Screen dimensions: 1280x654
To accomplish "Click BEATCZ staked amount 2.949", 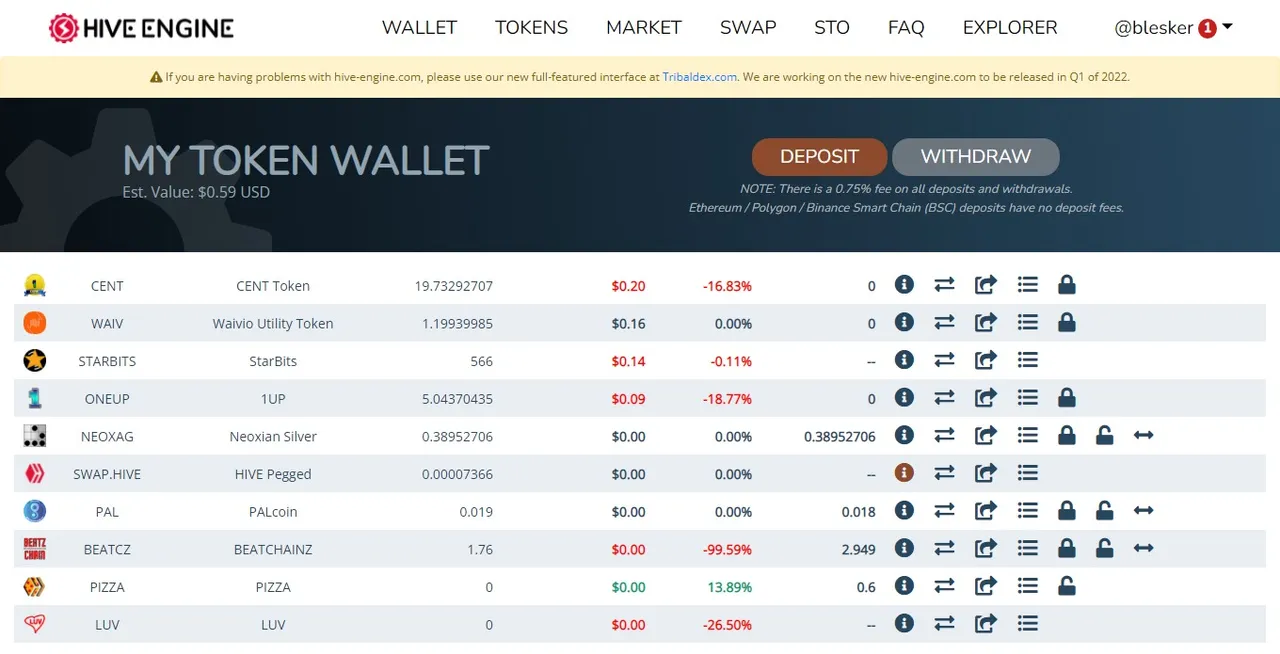I will [x=859, y=549].
